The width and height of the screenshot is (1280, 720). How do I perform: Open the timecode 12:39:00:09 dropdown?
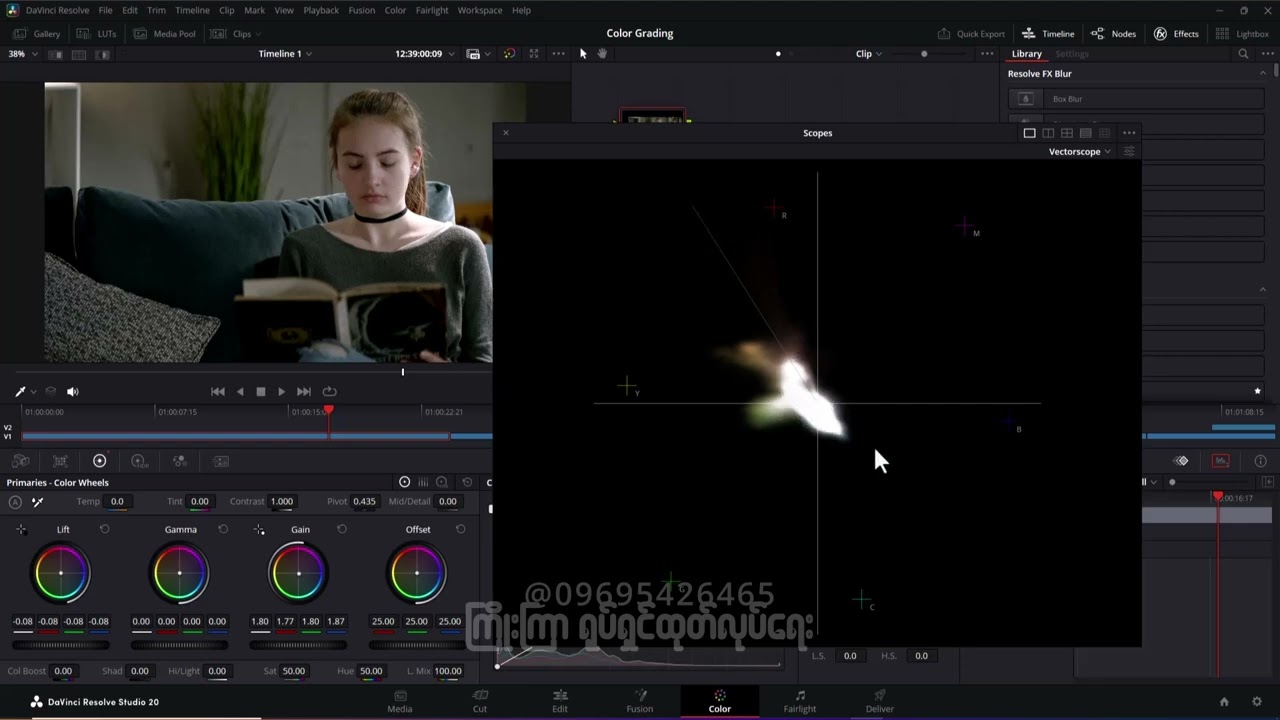click(x=424, y=54)
